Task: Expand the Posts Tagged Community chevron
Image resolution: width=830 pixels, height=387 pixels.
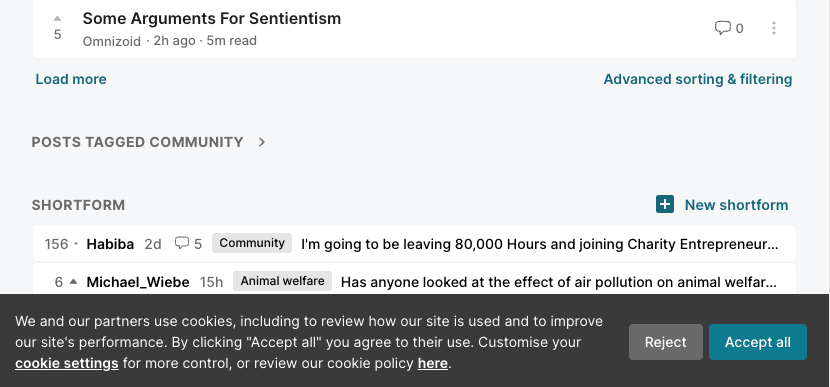Action: (261, 142)
